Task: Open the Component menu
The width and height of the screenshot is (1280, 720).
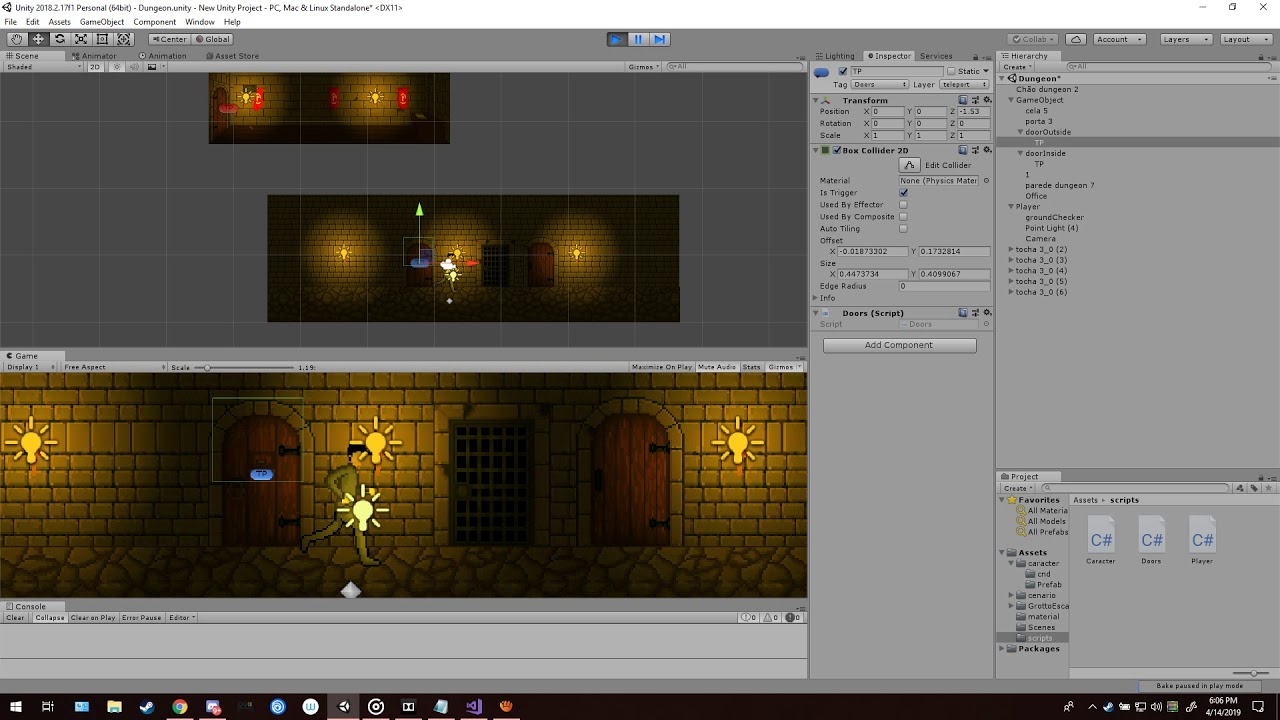Action: tap(155, 22)
